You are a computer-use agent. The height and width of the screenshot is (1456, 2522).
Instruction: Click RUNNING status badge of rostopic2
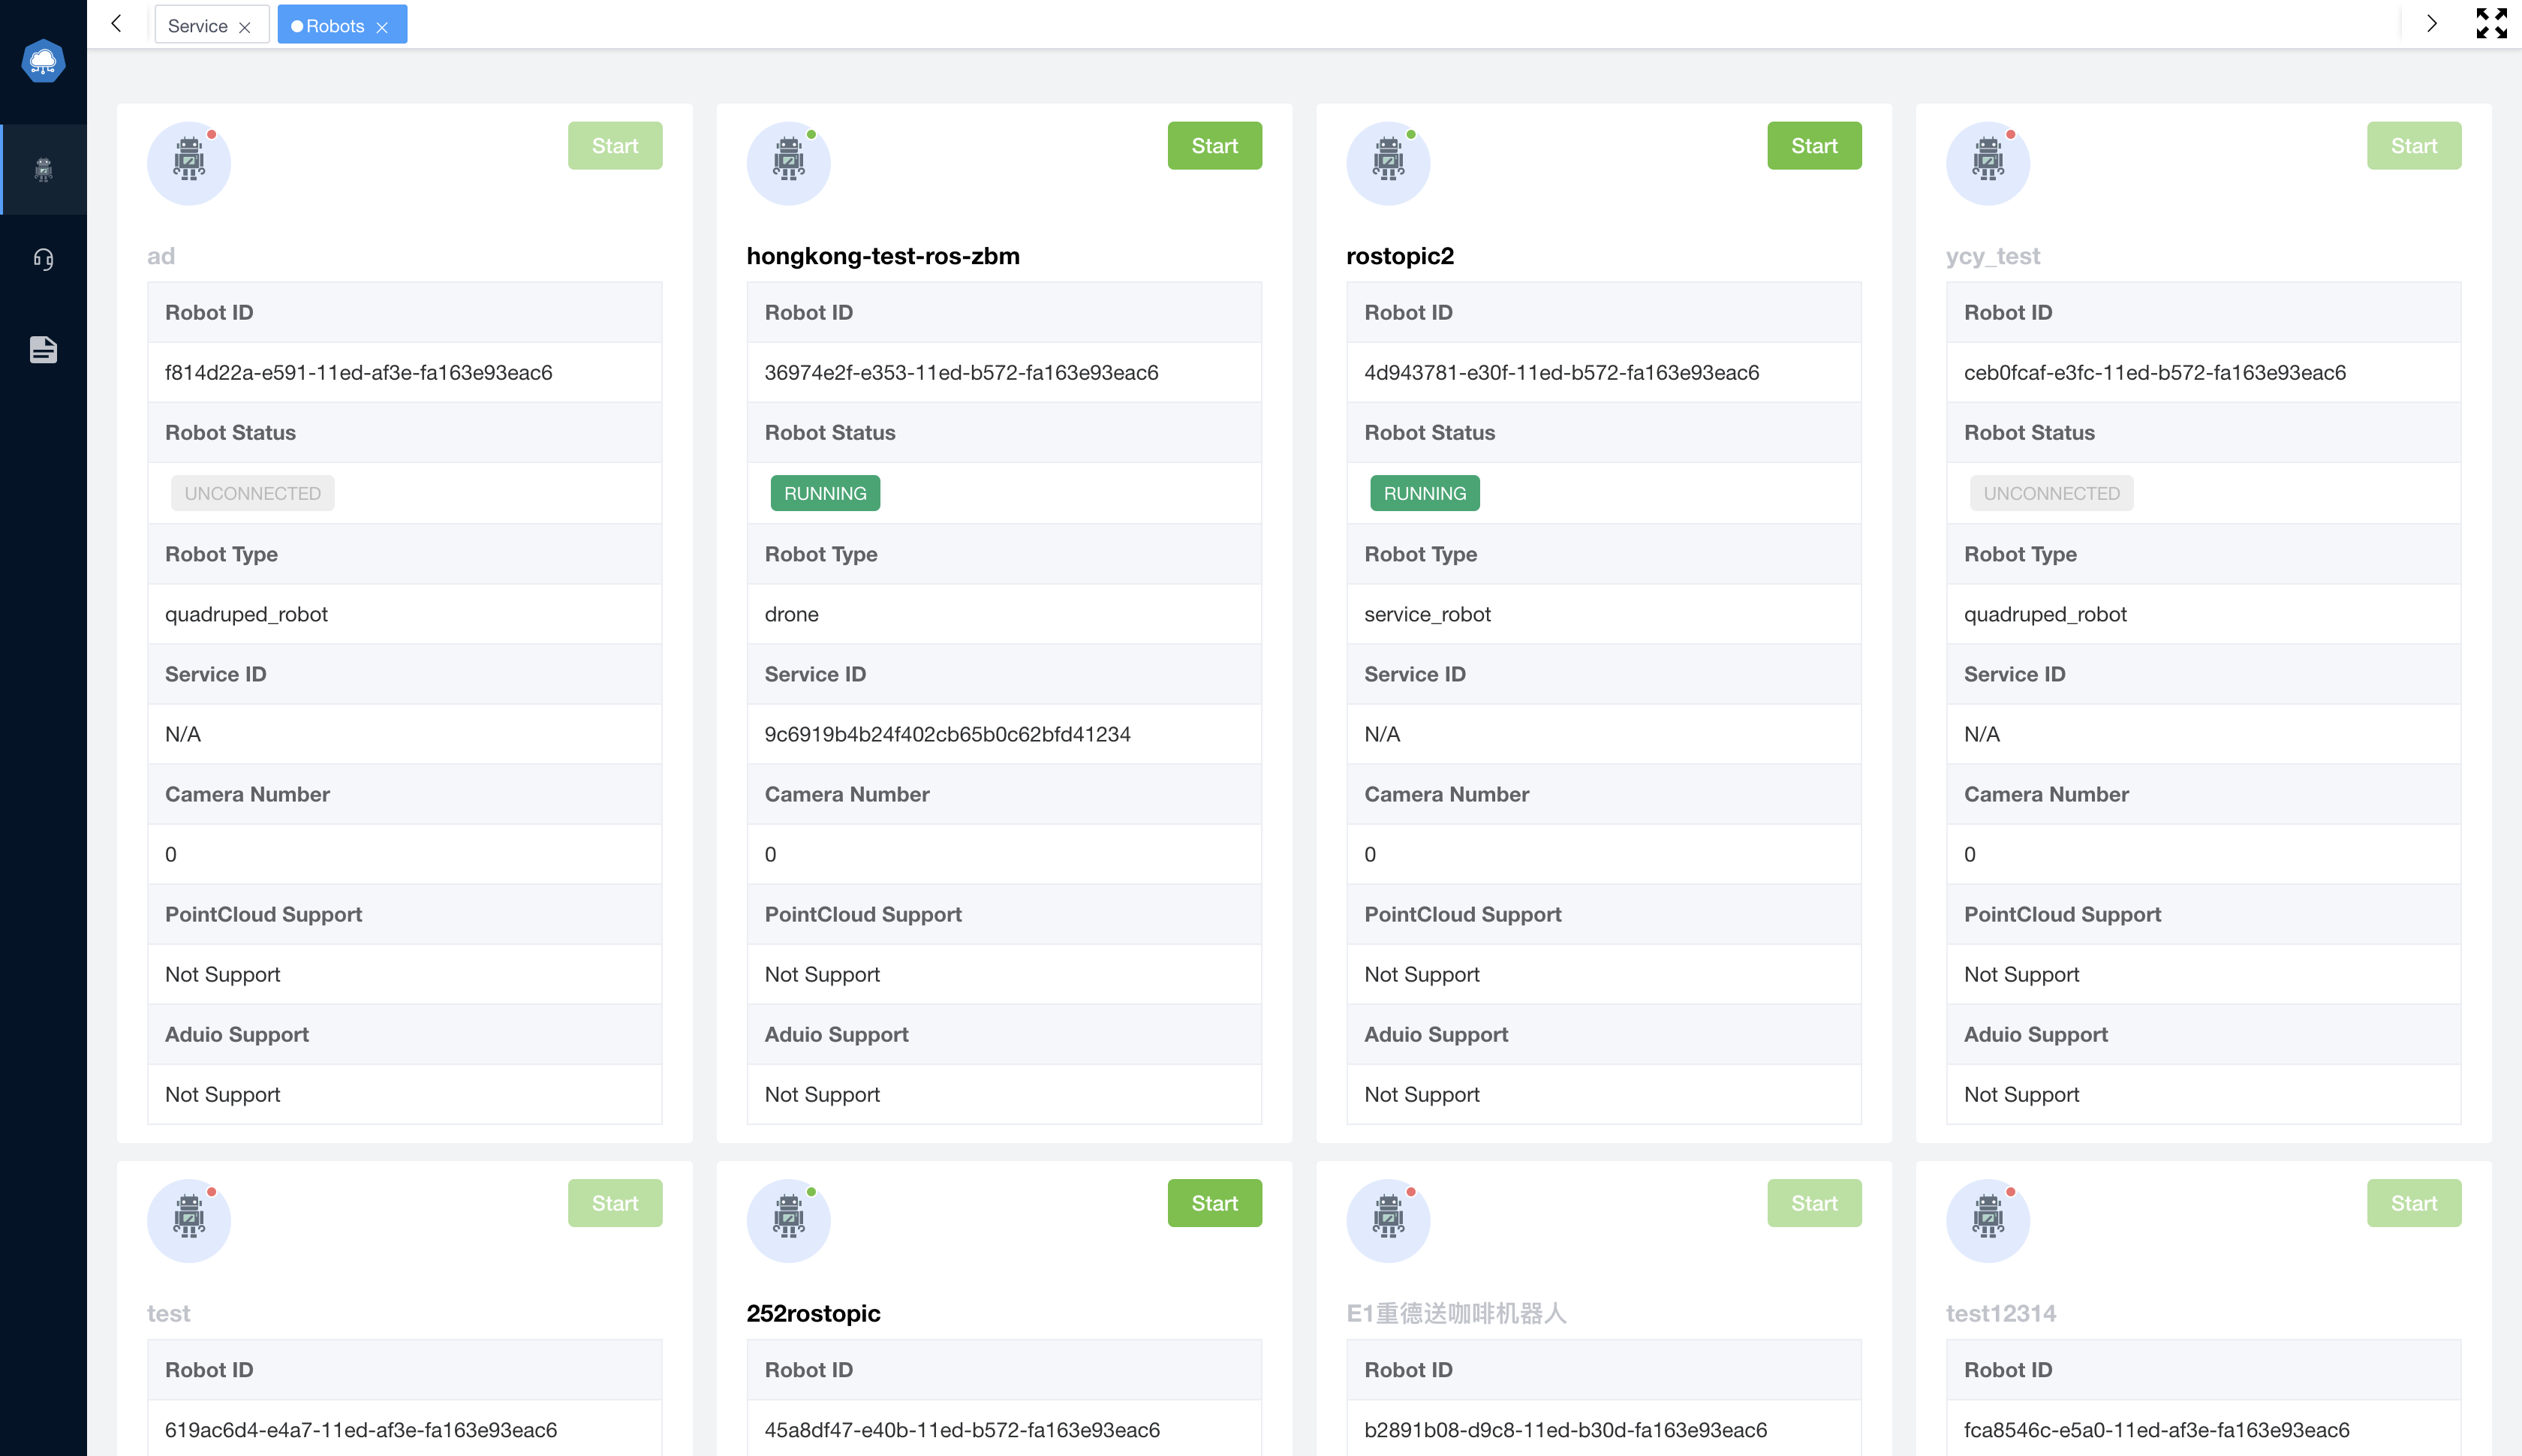(1424, 493)
